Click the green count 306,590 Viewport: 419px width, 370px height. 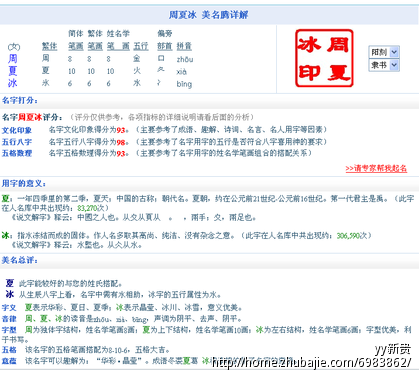[x=348, y=236]
